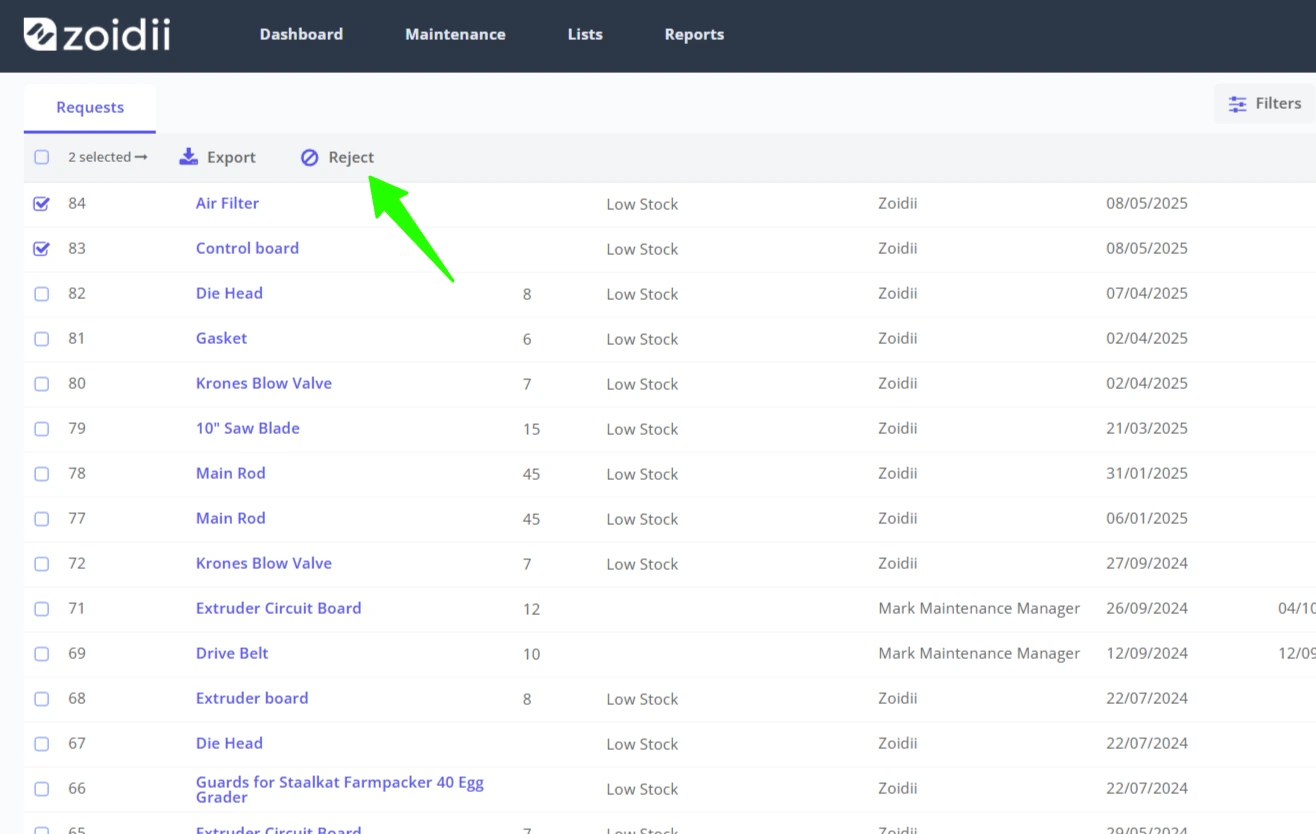Open the Lists menu
This screenshot has width=1316, height=834.
point(585,34)
